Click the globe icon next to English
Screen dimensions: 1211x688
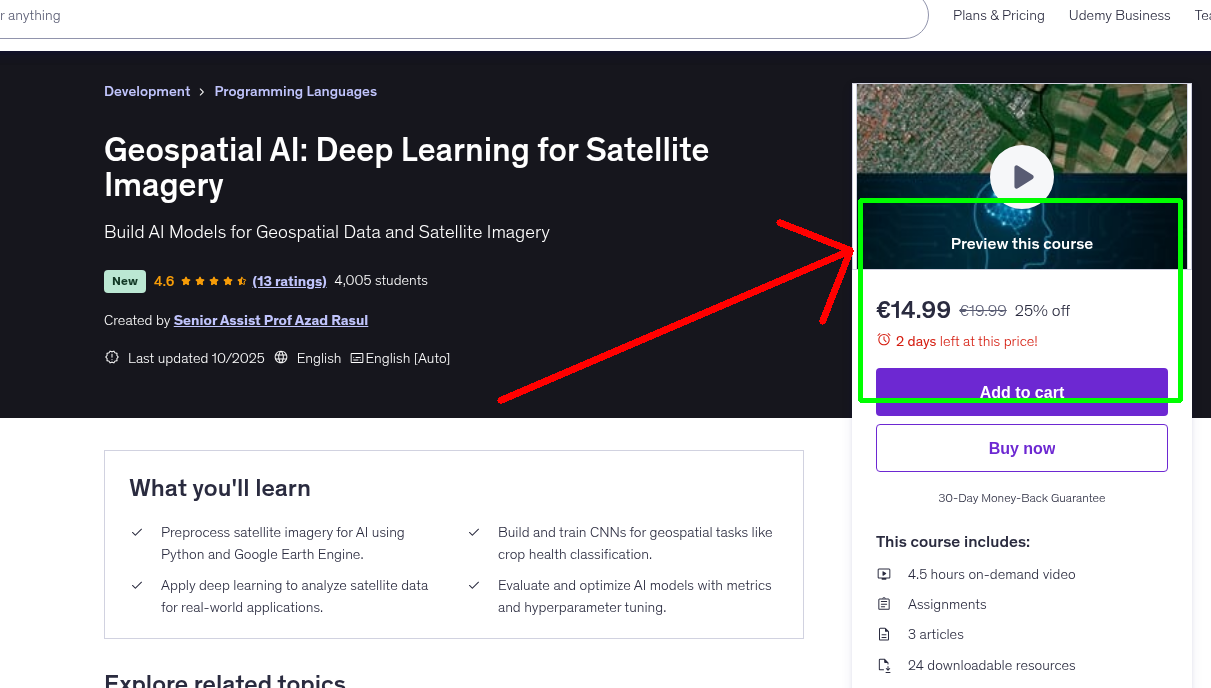pos(281,357)
